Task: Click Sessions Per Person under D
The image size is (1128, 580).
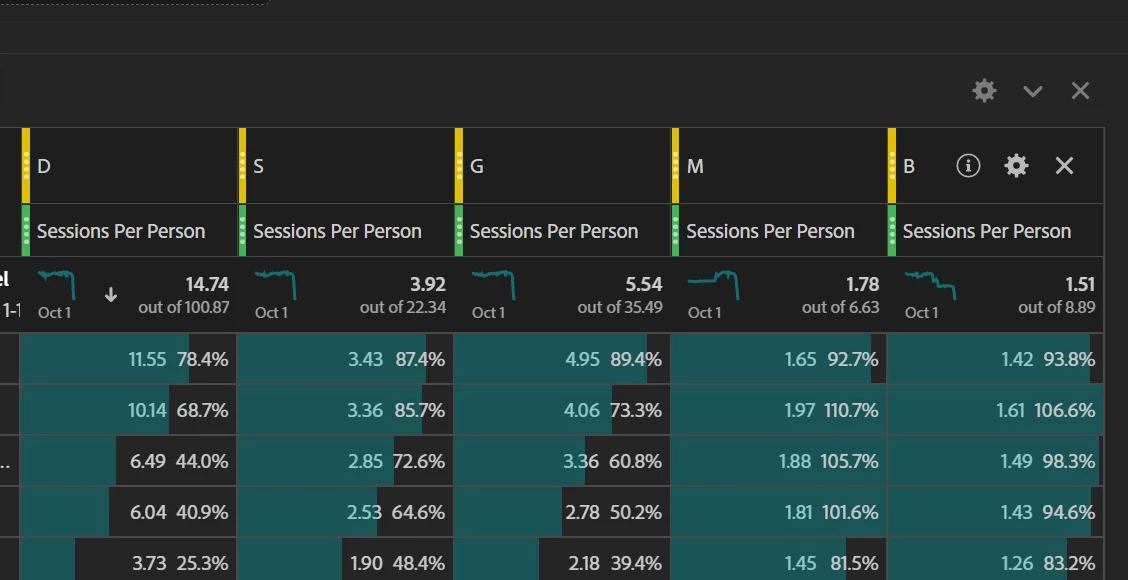Action: coord(121,231)
